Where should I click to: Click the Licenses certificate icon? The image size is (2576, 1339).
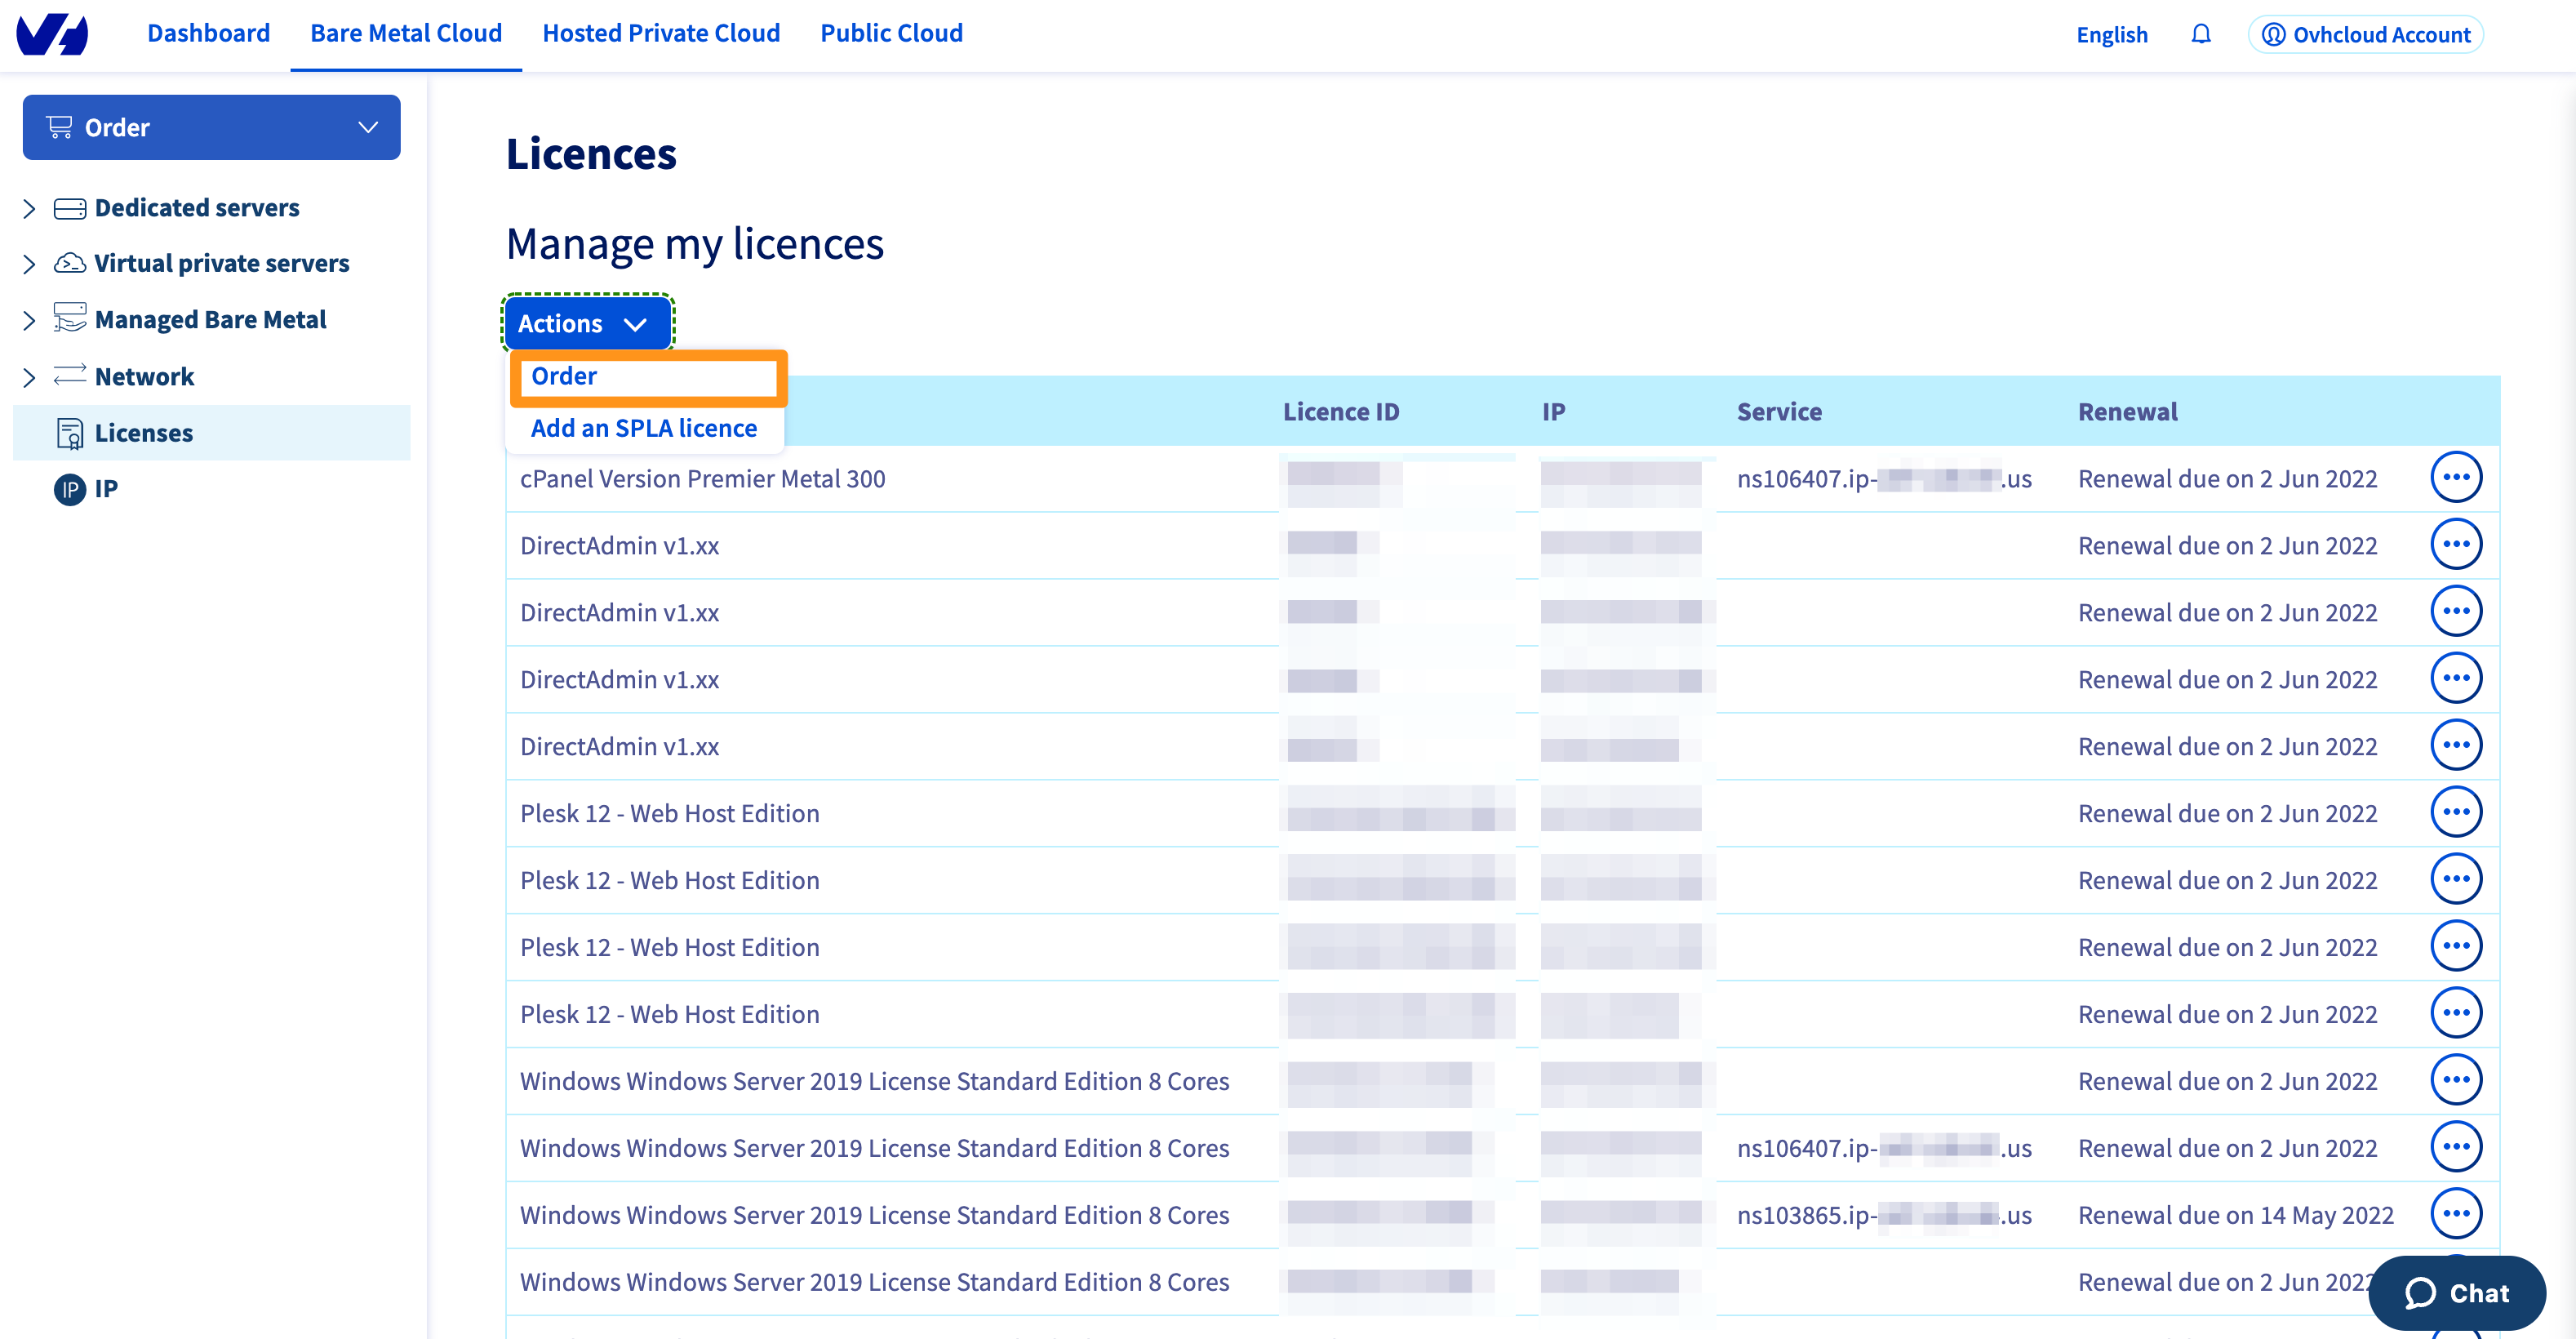click(x=69, y=434)
